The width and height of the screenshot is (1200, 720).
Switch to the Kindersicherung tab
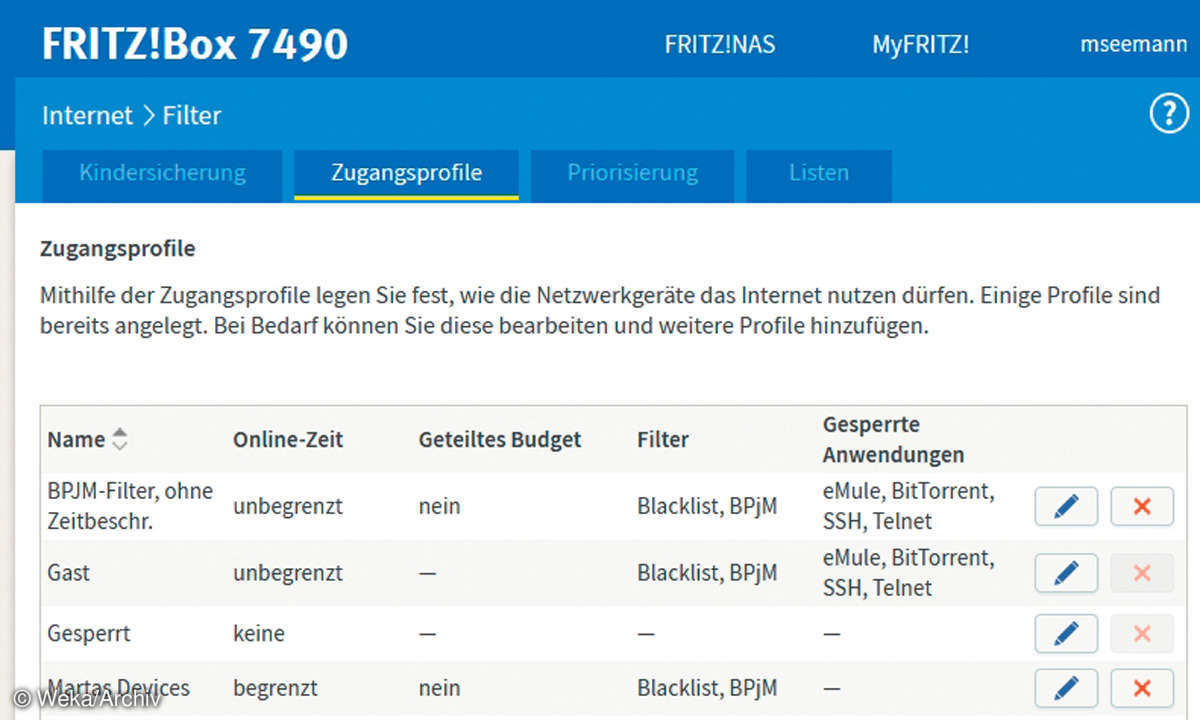pyautogui.click(x=162, y=174)
